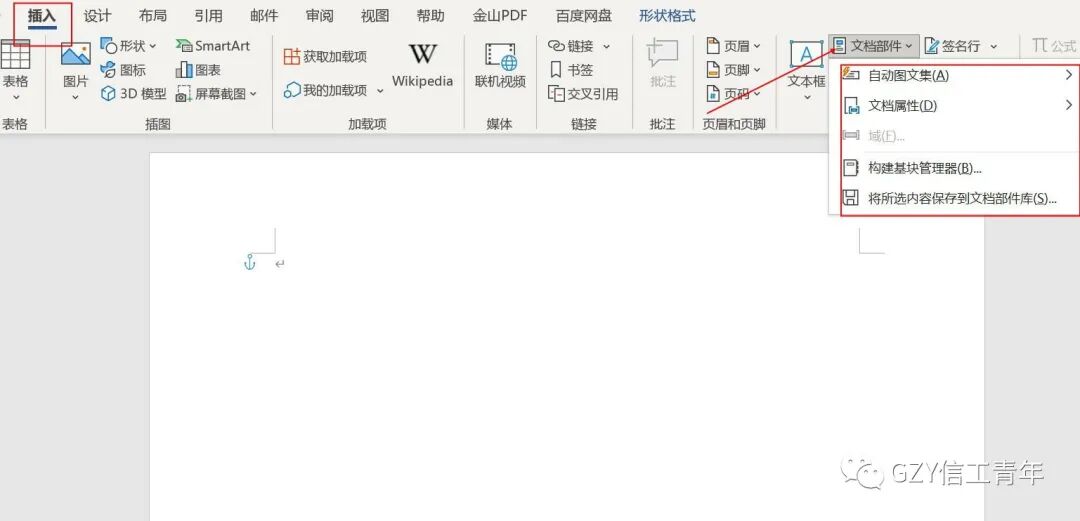The width and height of the screenshot is (1080, 521).
Task: Open the 百度网盘 tab
Action: (x=583, y=16)
